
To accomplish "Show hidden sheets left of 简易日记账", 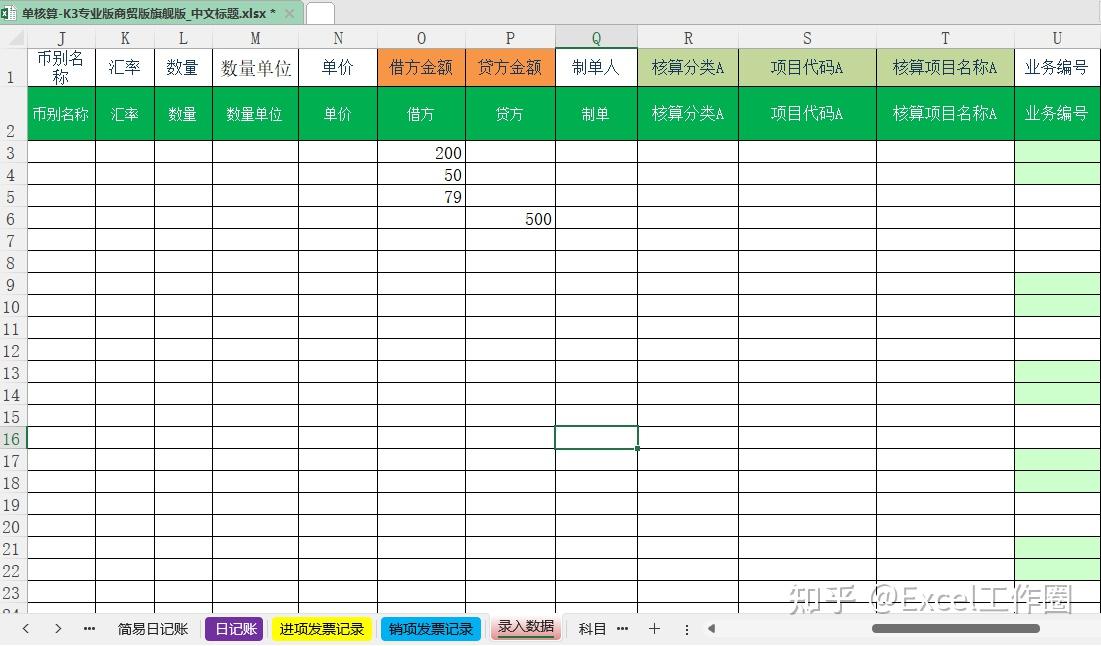I will (x=89, y=628).
